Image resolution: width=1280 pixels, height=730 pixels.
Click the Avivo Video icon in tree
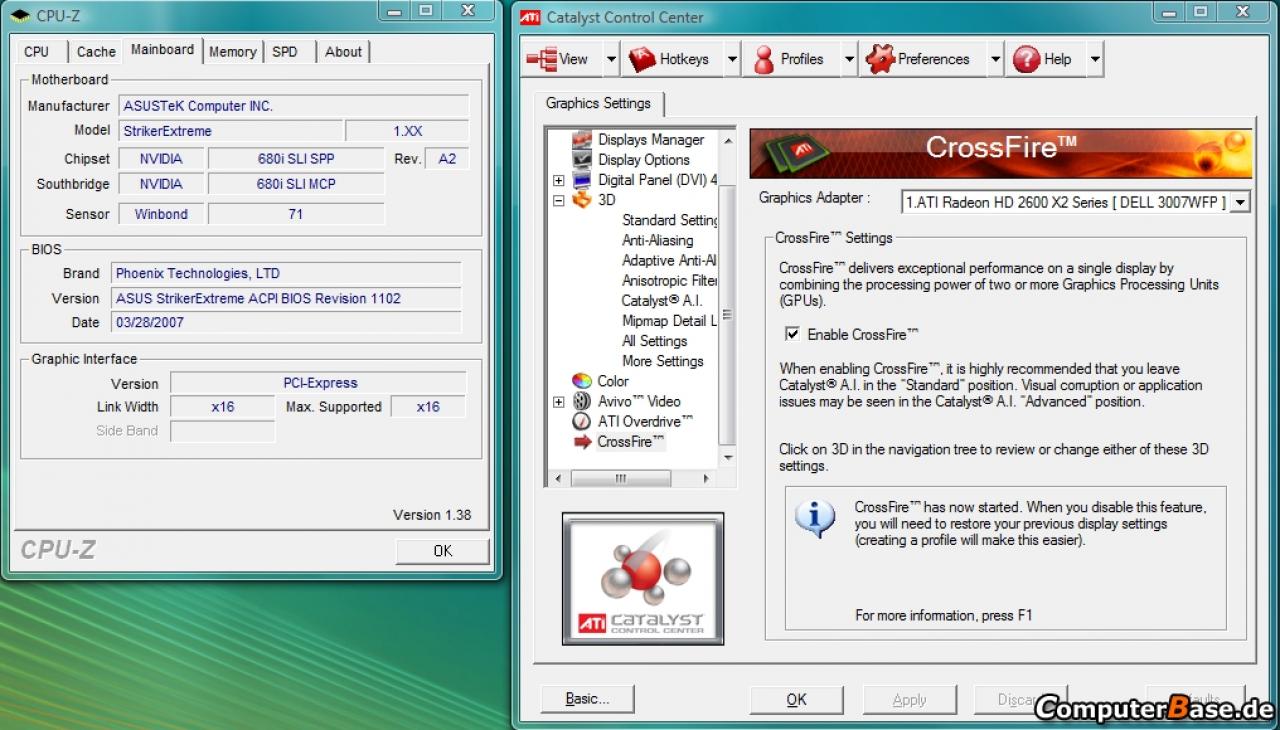point(582,401)
